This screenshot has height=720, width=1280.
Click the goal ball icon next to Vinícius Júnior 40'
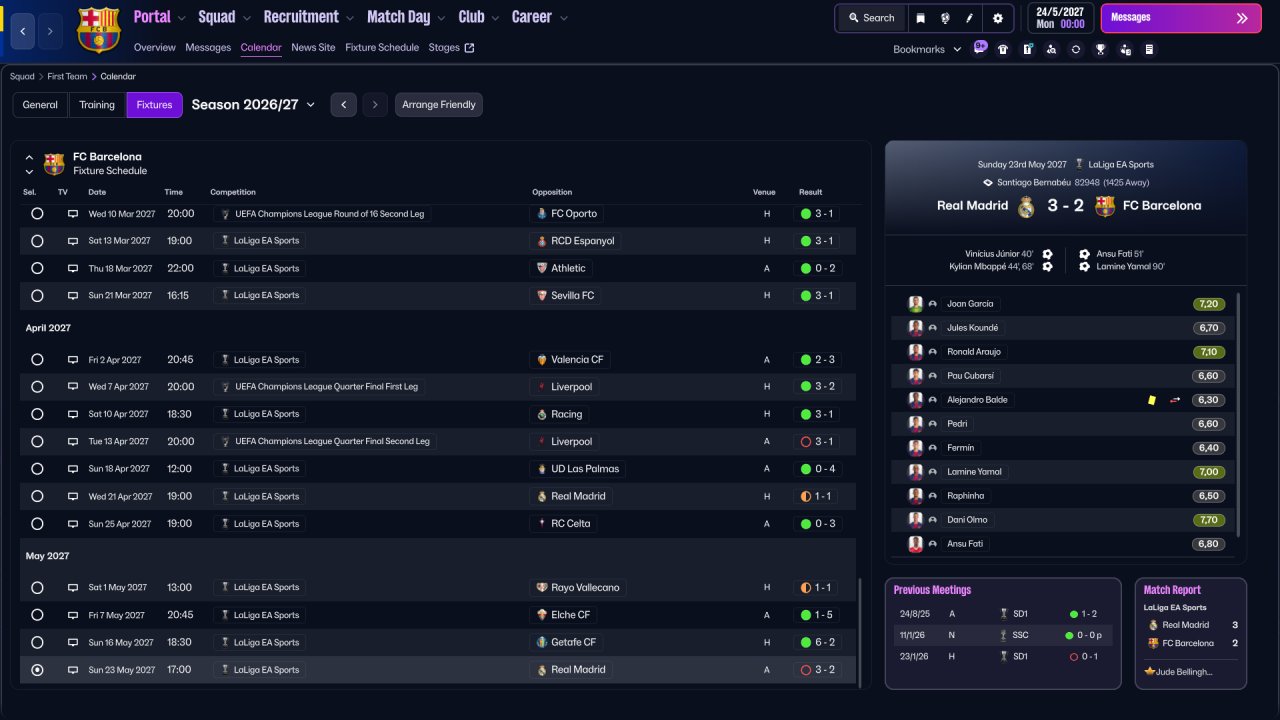1047,254
